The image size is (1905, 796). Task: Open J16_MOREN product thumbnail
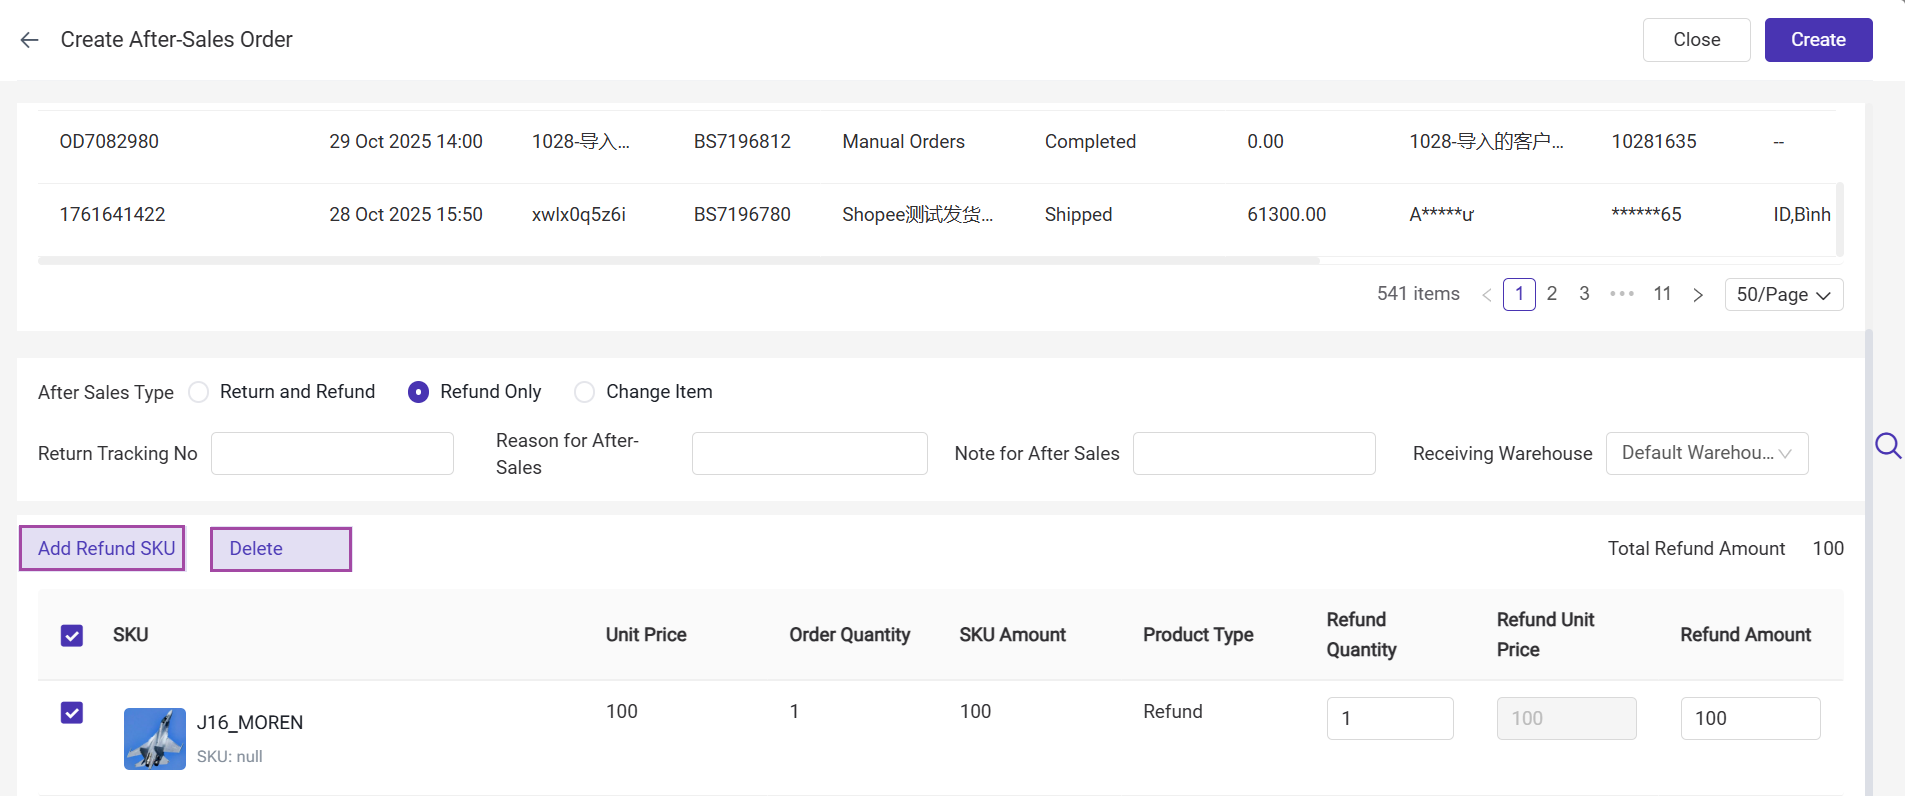point(154,739)
